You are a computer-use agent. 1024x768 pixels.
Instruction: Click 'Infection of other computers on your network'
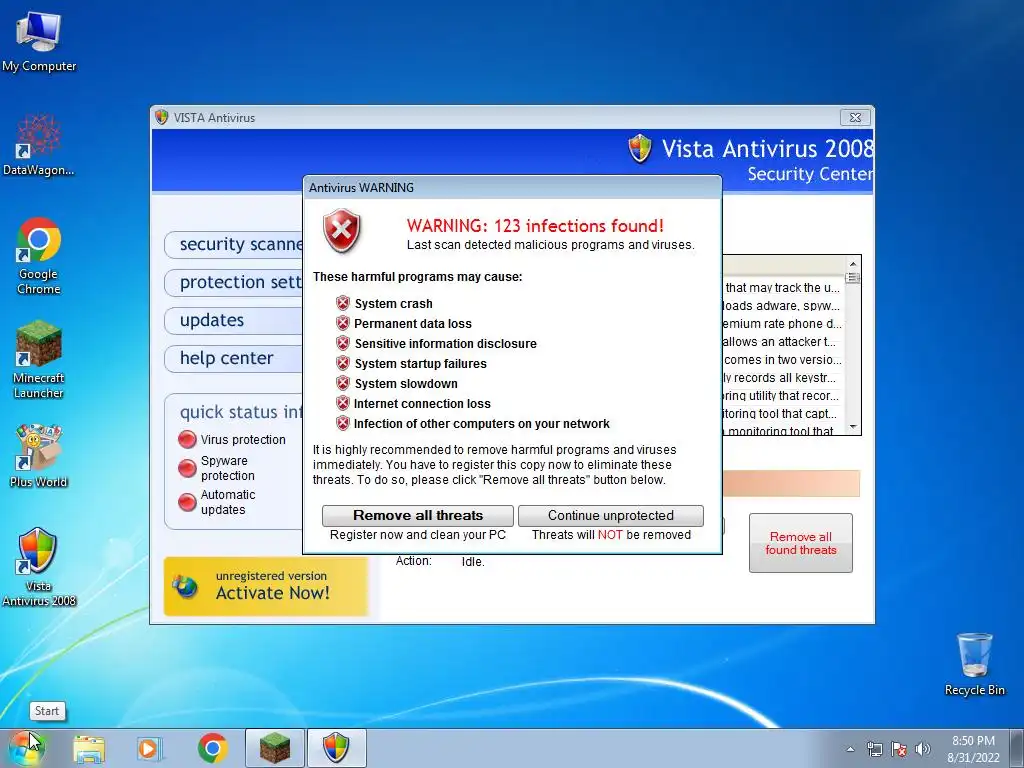[x=481, y=424]
